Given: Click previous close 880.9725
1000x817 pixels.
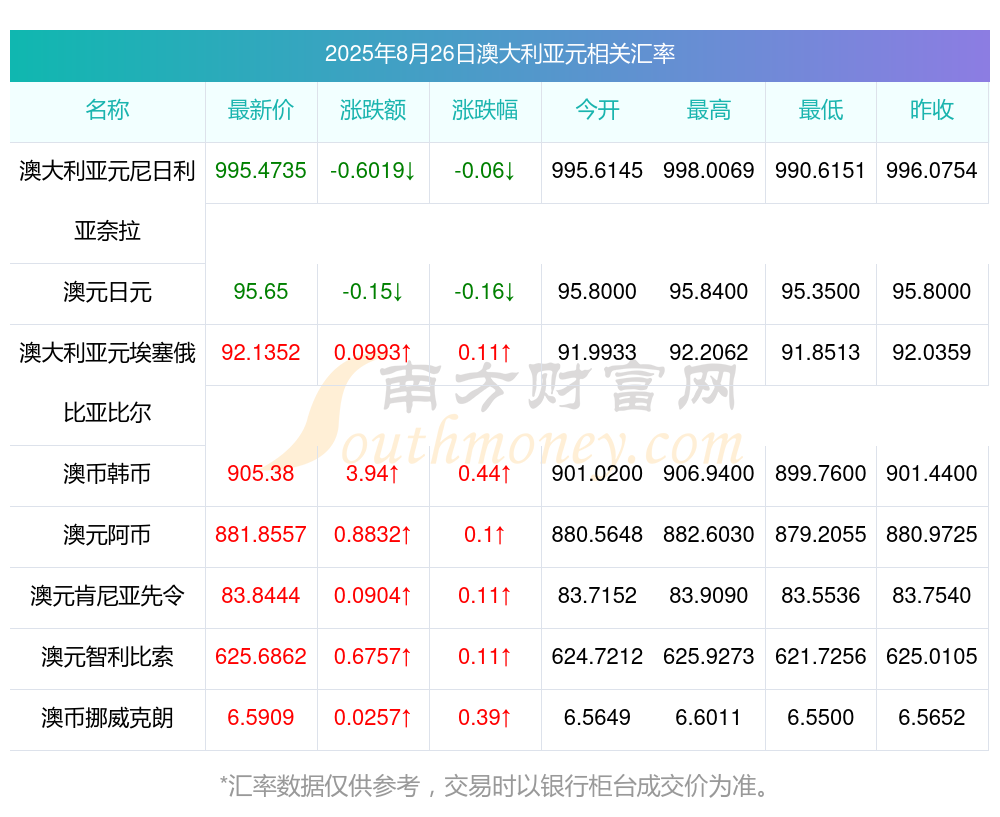Looking at the screenshot, I should coord(932,534).
